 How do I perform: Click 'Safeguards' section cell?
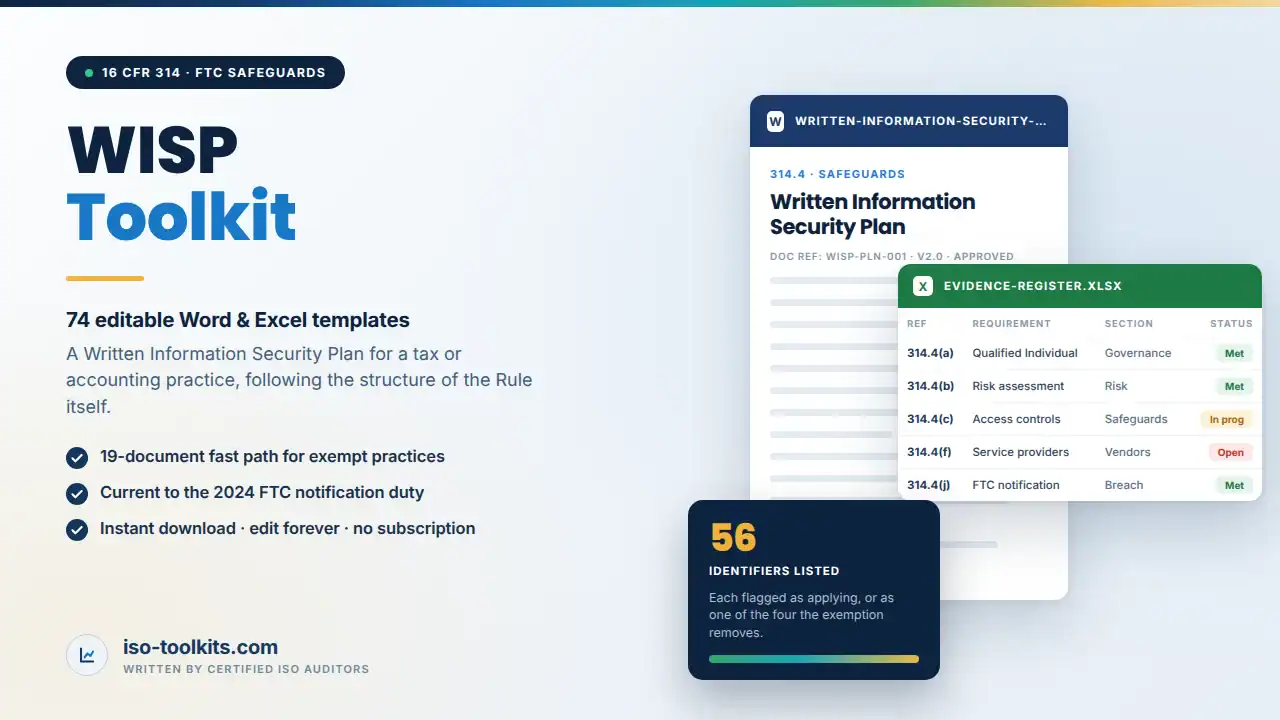pos(1136,419)
